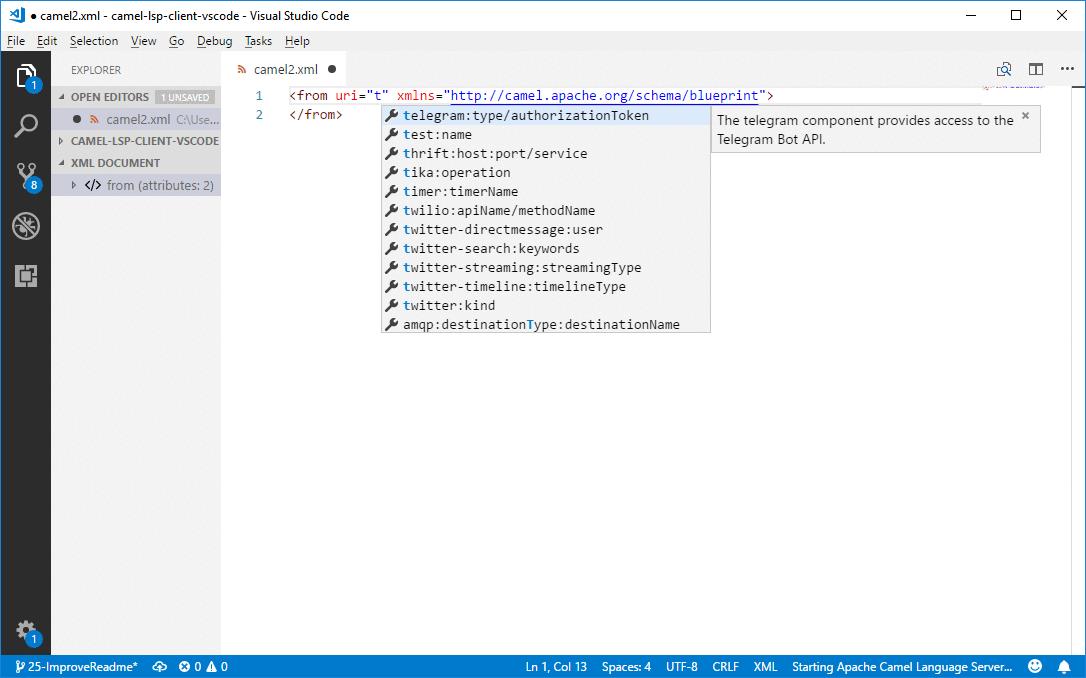
Task: Choose twilio:apiName/methodName suggestion
Action: 546,211
